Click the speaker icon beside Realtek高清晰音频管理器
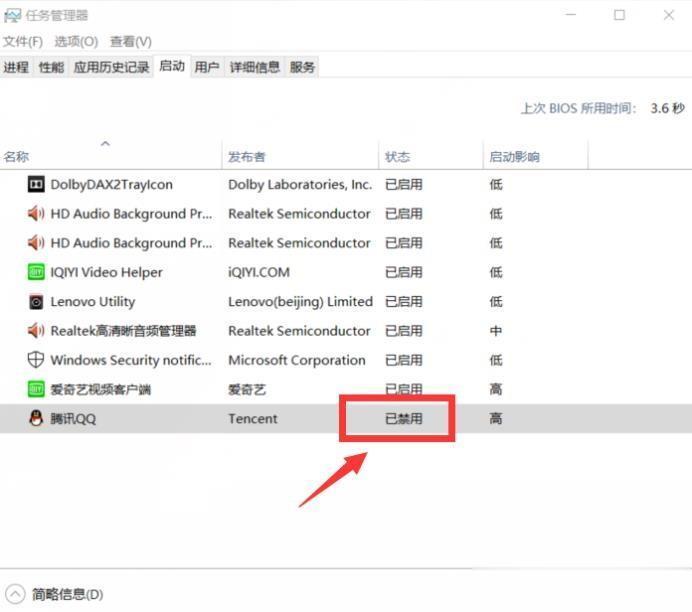 point(36,330)
